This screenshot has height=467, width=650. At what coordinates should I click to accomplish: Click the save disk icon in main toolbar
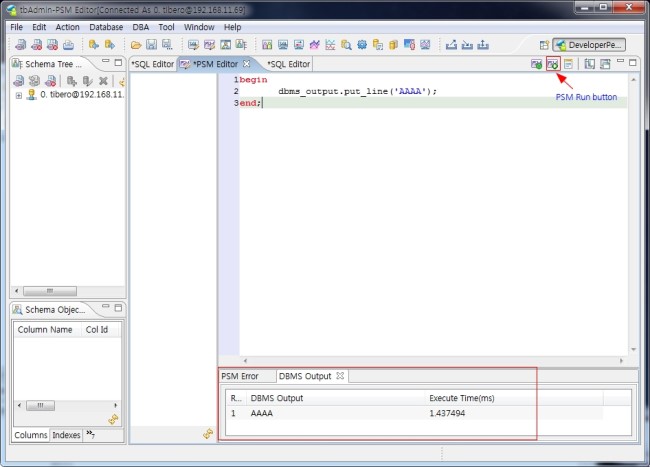[151, 45]
